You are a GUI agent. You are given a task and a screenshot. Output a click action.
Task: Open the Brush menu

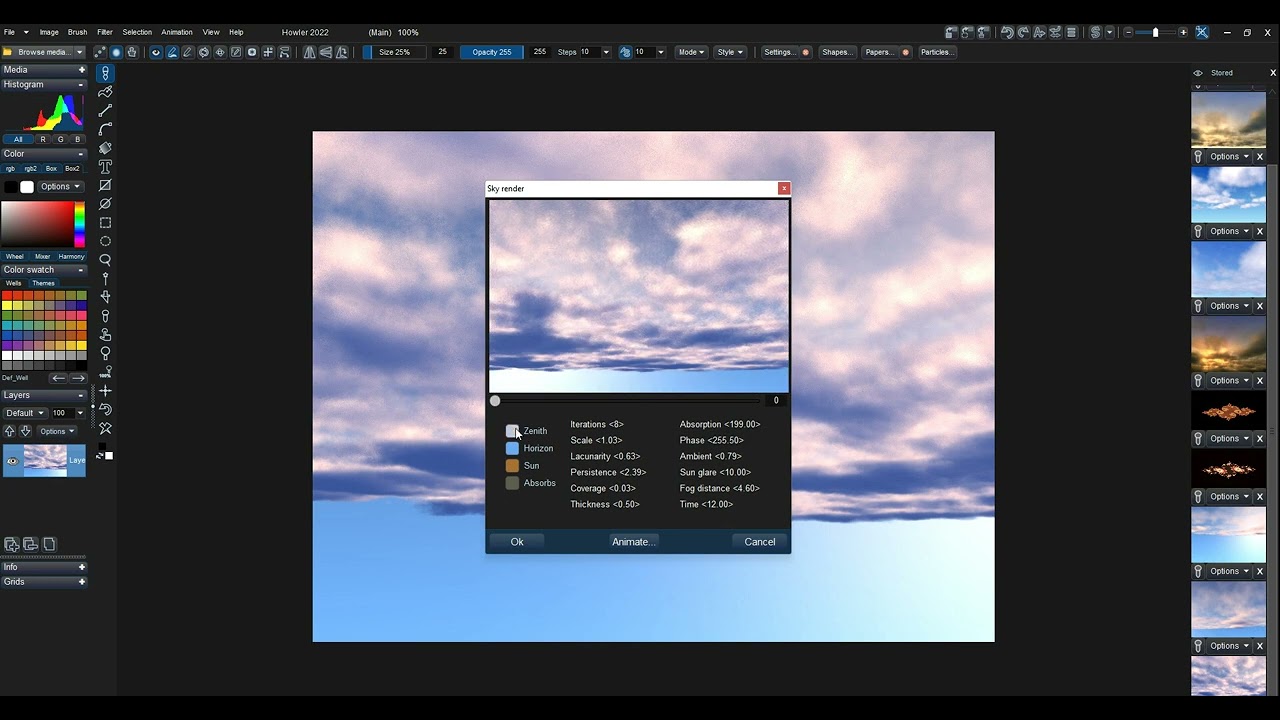click(77, 32)
